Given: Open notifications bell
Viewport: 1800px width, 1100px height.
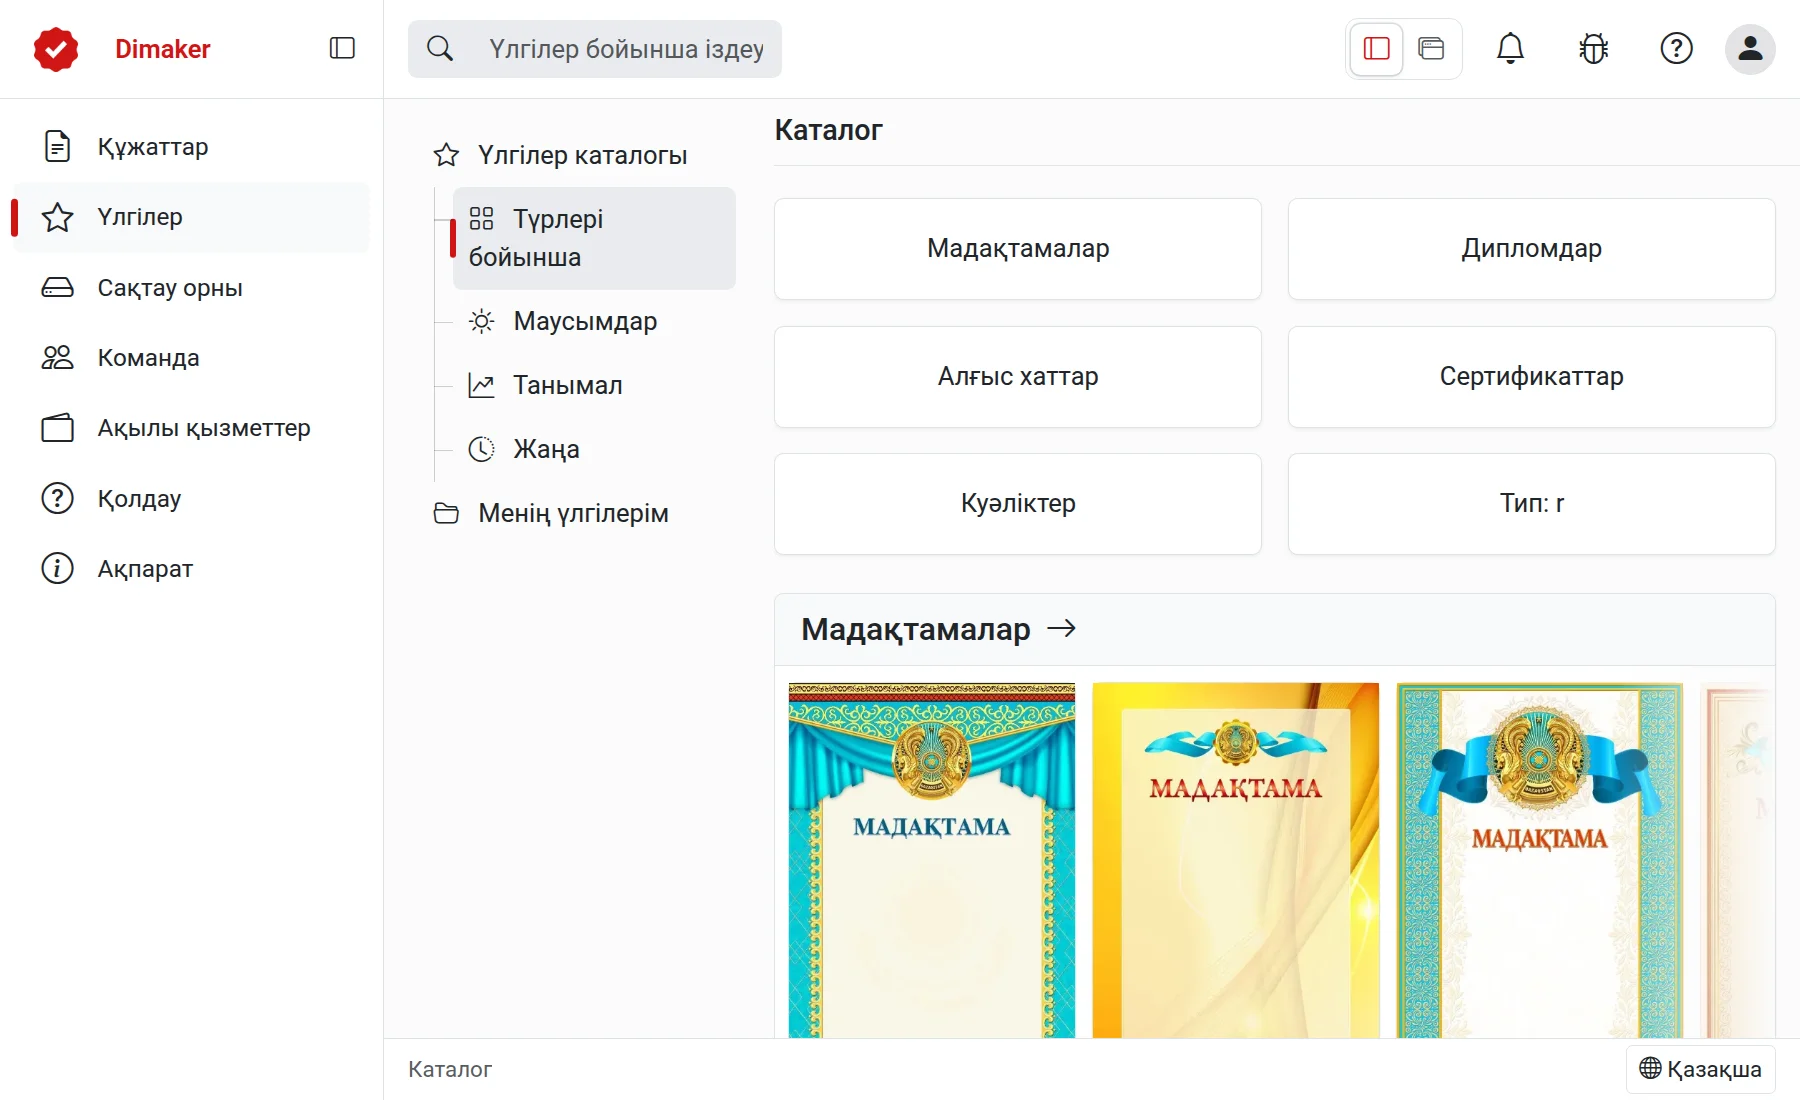Looking at the screenshot, I should click(1510, 48).
